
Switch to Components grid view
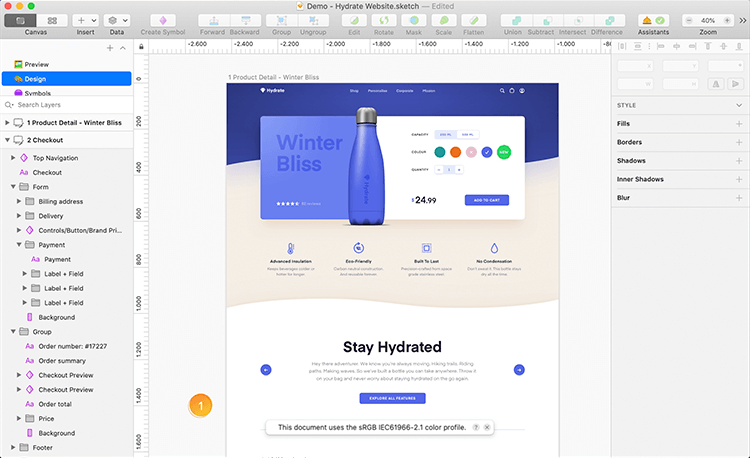[52, 21]
